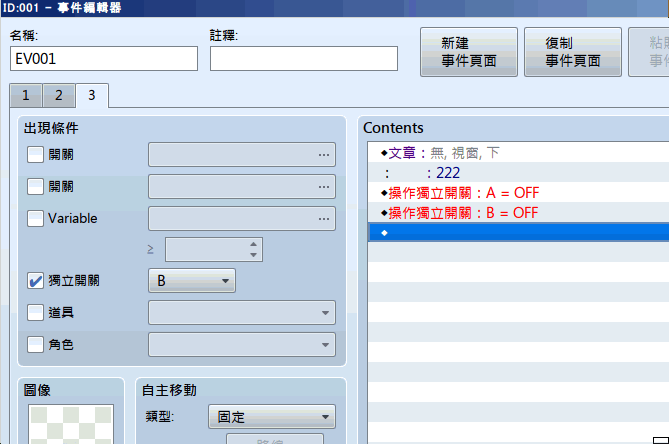Enable the first 開關 condition checkbox
This screenshot has width=669, height=444.
click(x=35, y=154)
